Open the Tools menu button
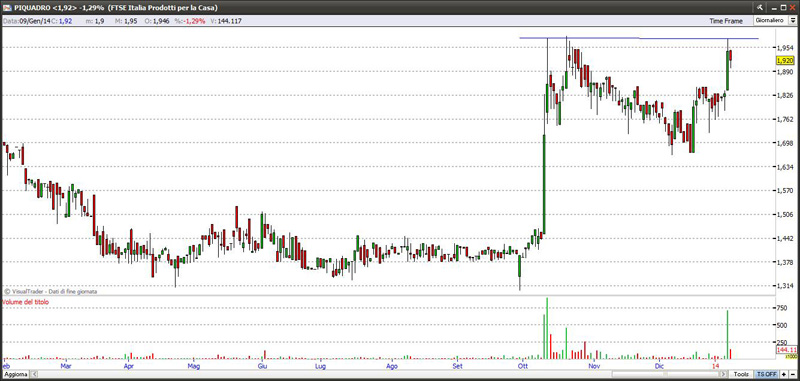The width and height of the screenshot is (800, 381). (741, 374)
